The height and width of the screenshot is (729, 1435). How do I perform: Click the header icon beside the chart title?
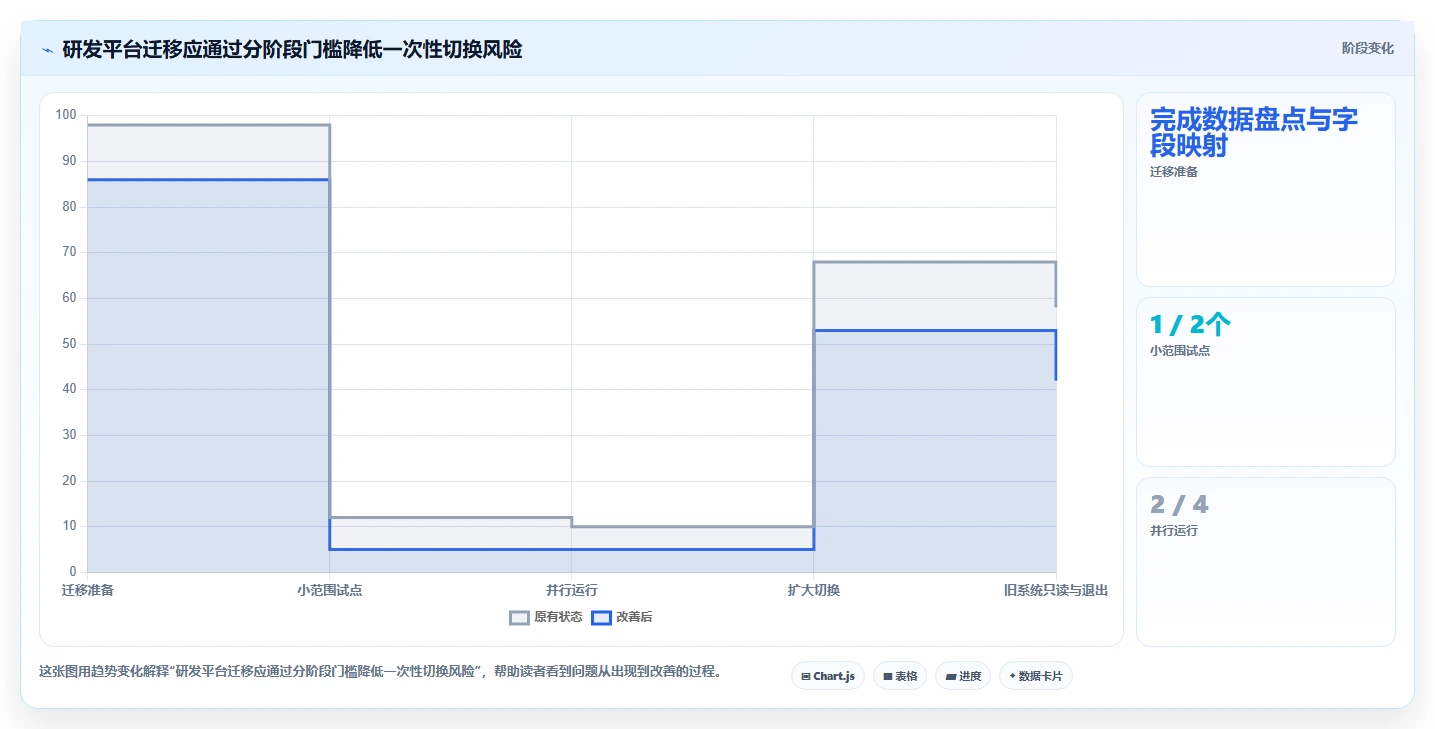click(x=47, y=50)
